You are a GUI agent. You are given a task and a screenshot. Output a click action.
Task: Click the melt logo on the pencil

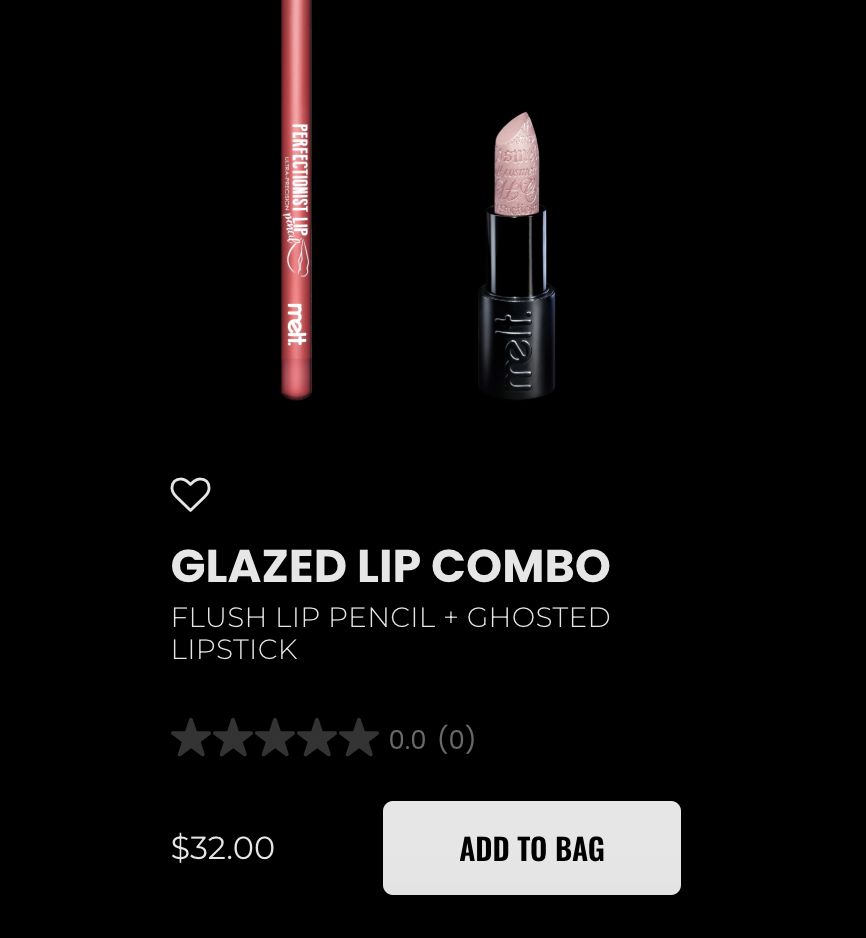point(297,324)
